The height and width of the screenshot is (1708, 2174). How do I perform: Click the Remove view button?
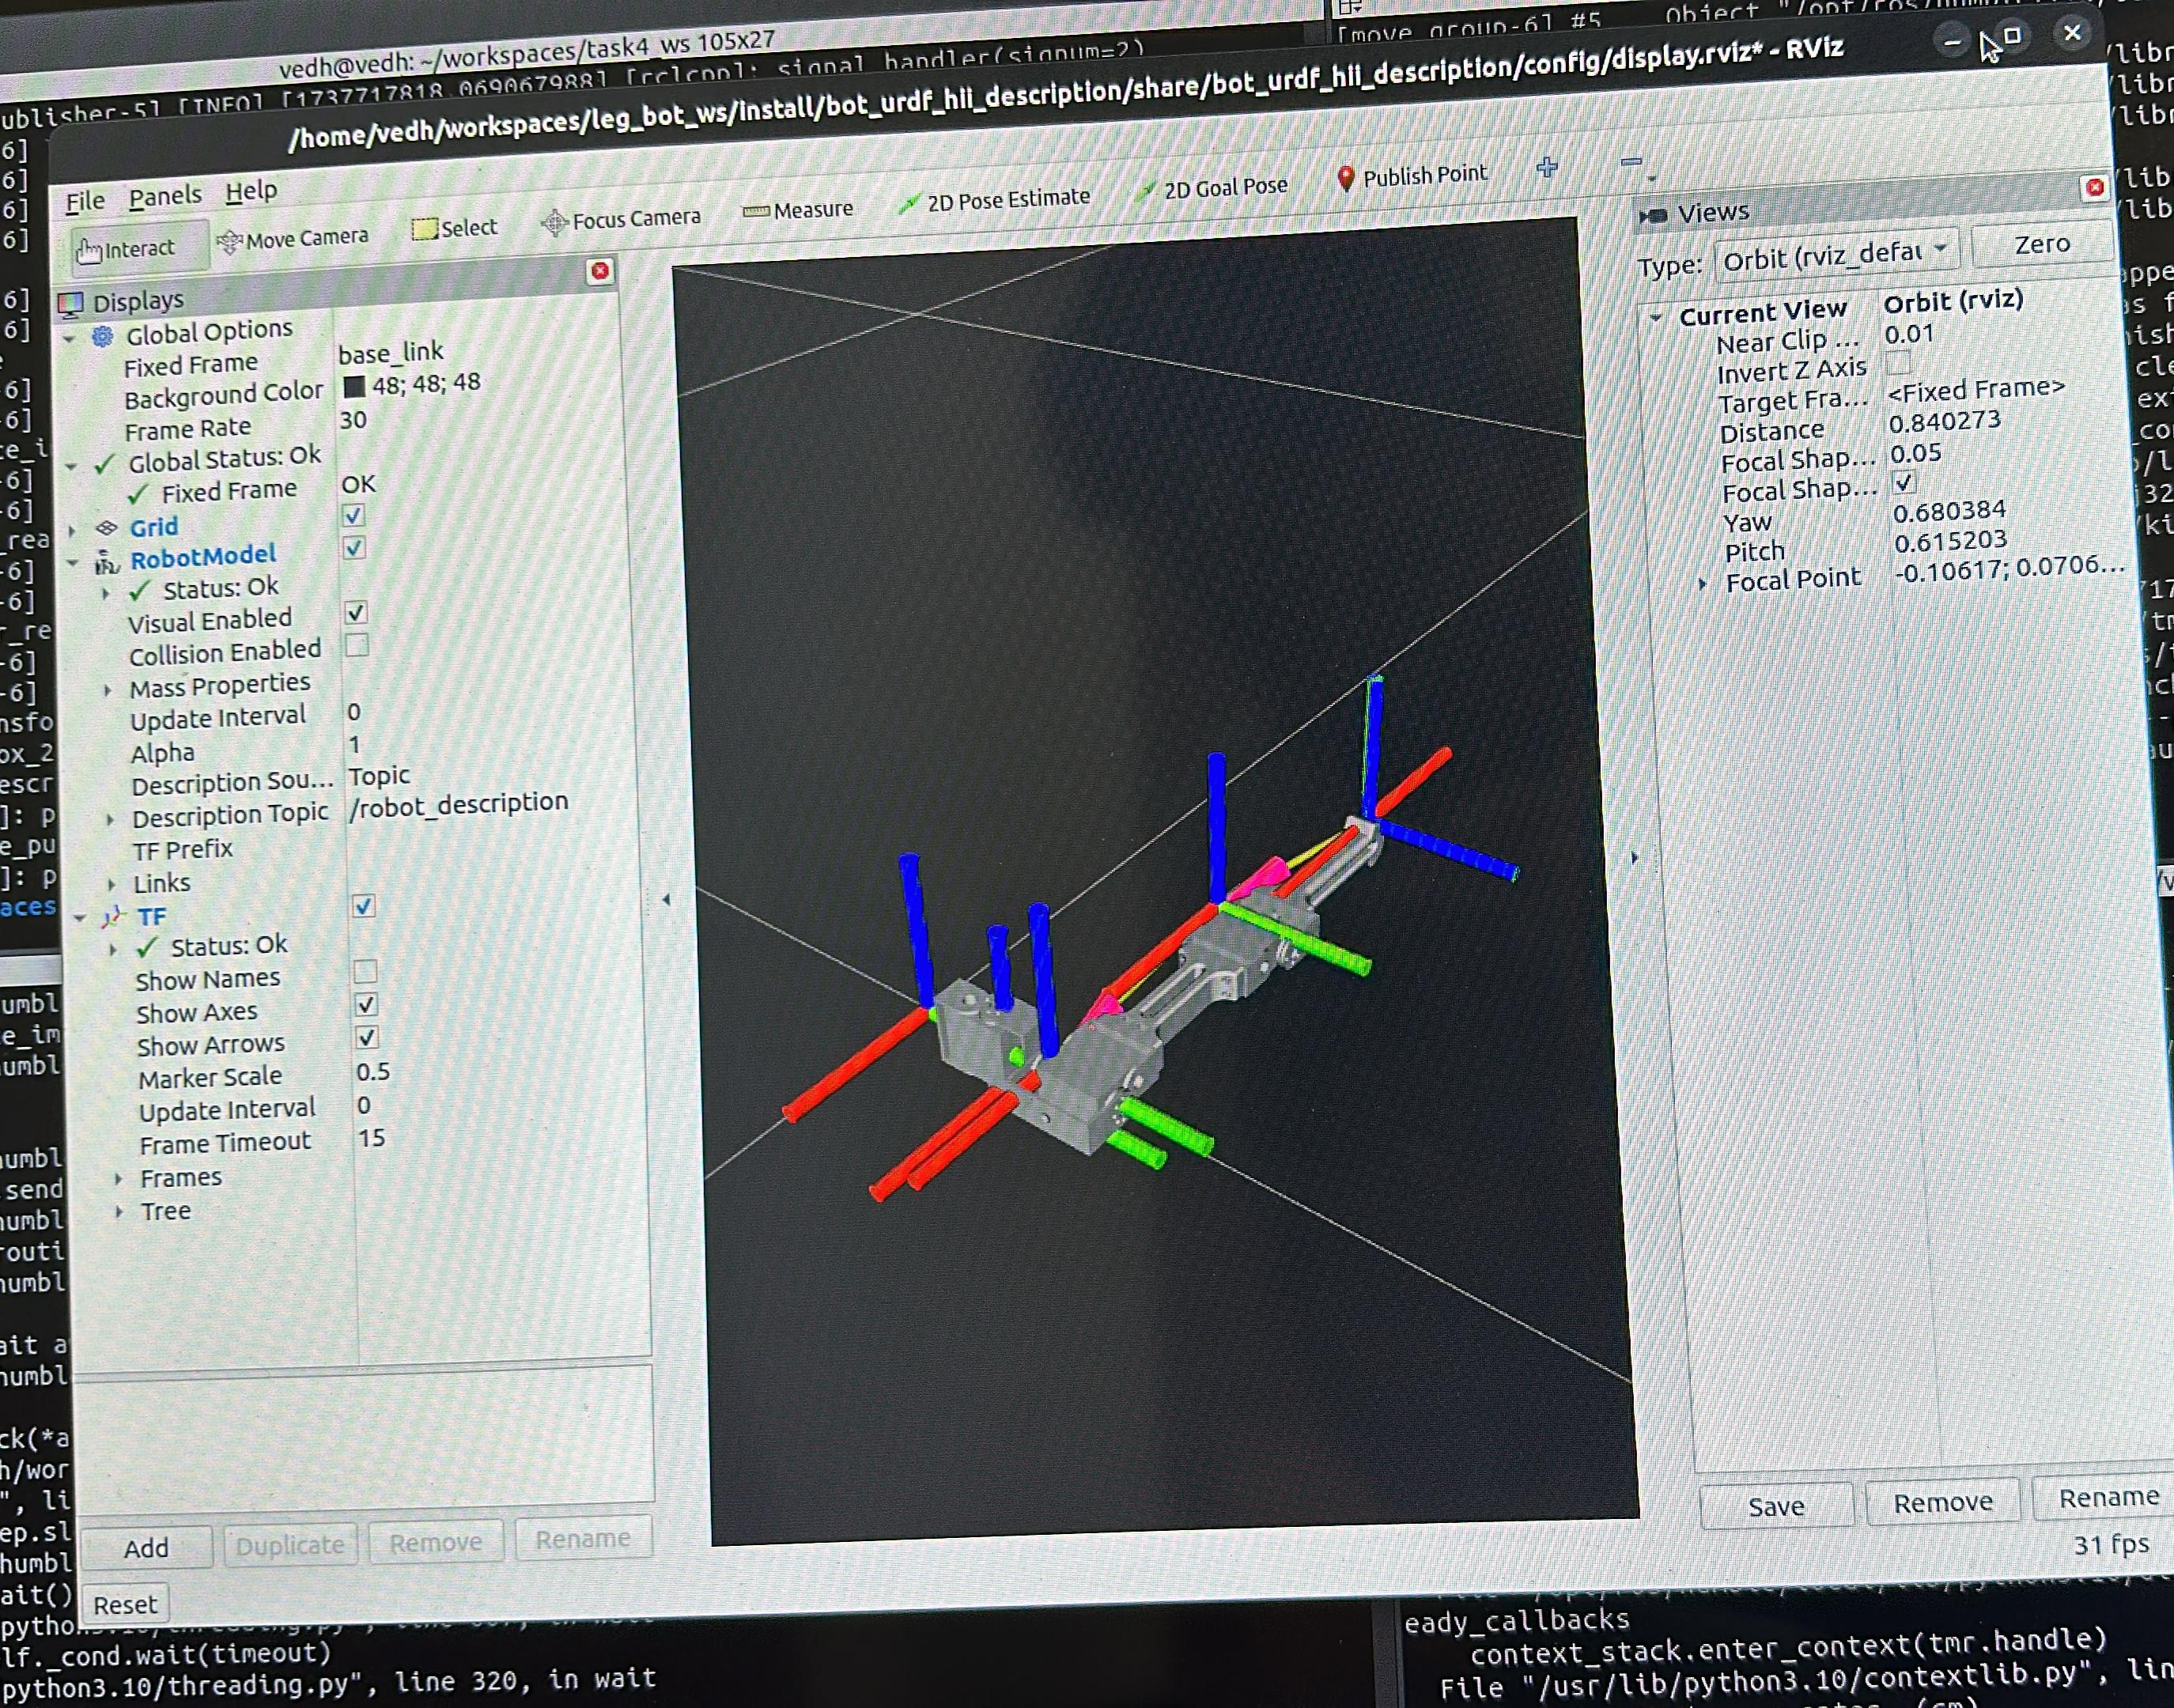point(1942,1502)
